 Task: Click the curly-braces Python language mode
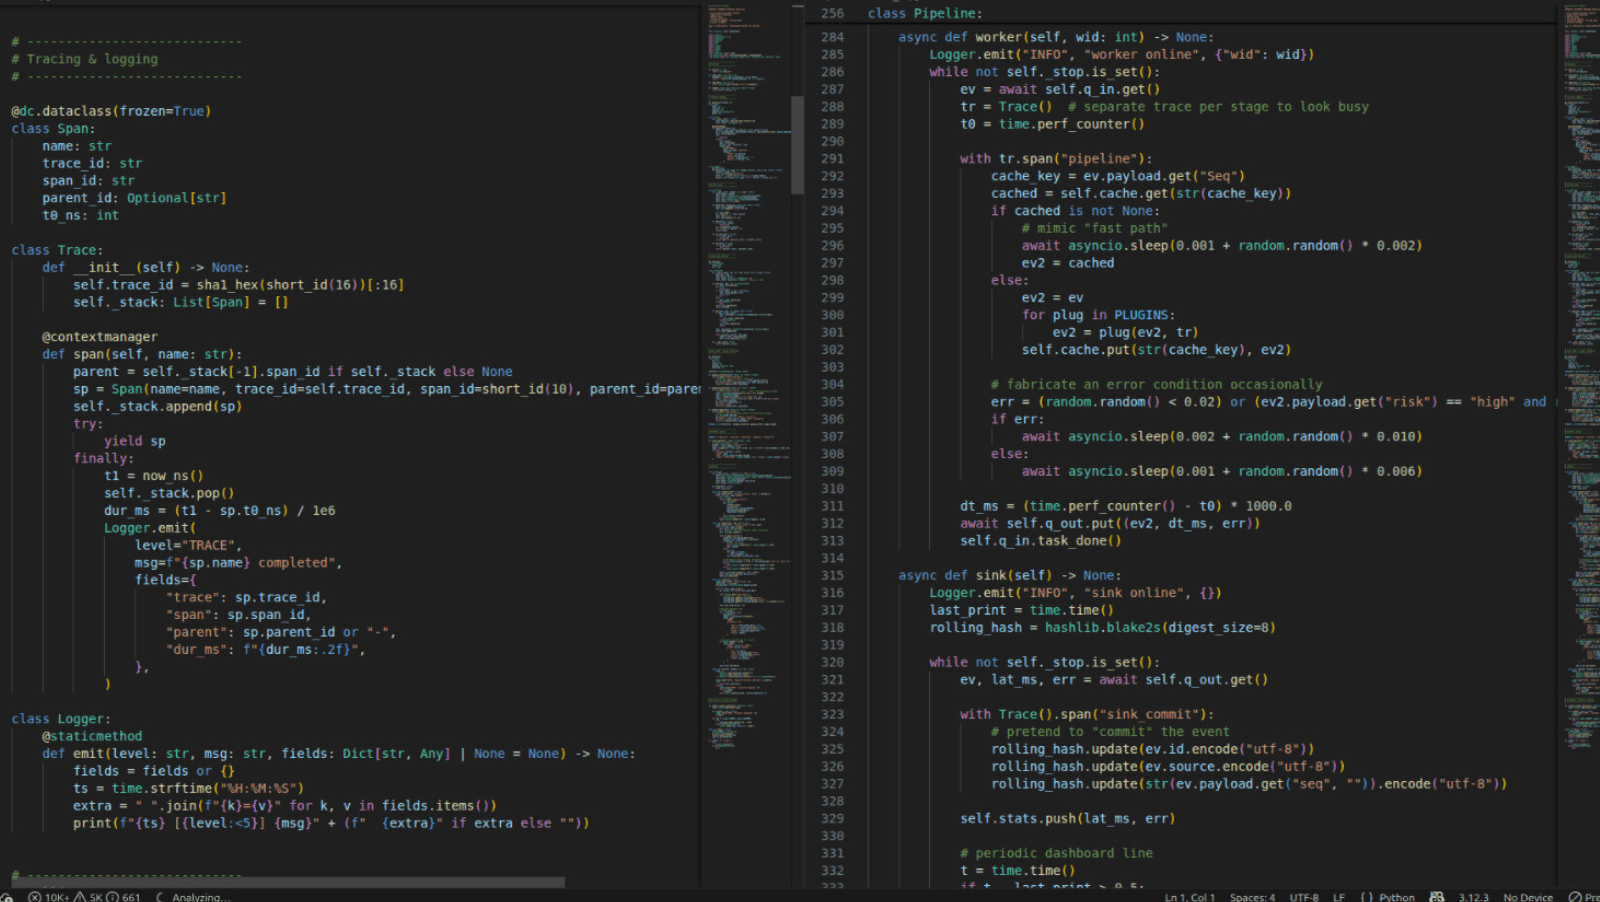(x=1388, y=897)
